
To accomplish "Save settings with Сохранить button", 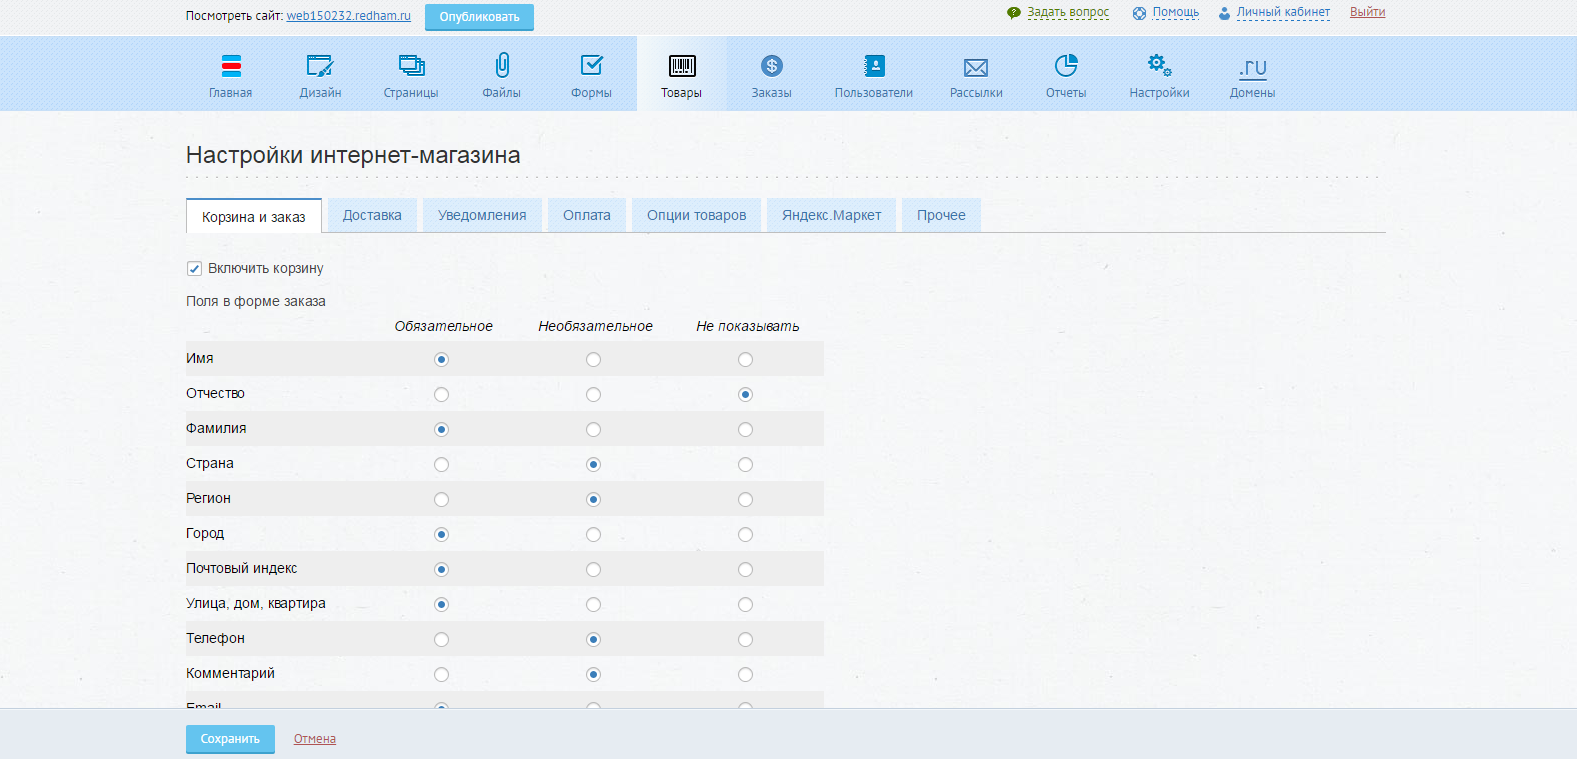I will pyautogui.click(x=230, y=739).
